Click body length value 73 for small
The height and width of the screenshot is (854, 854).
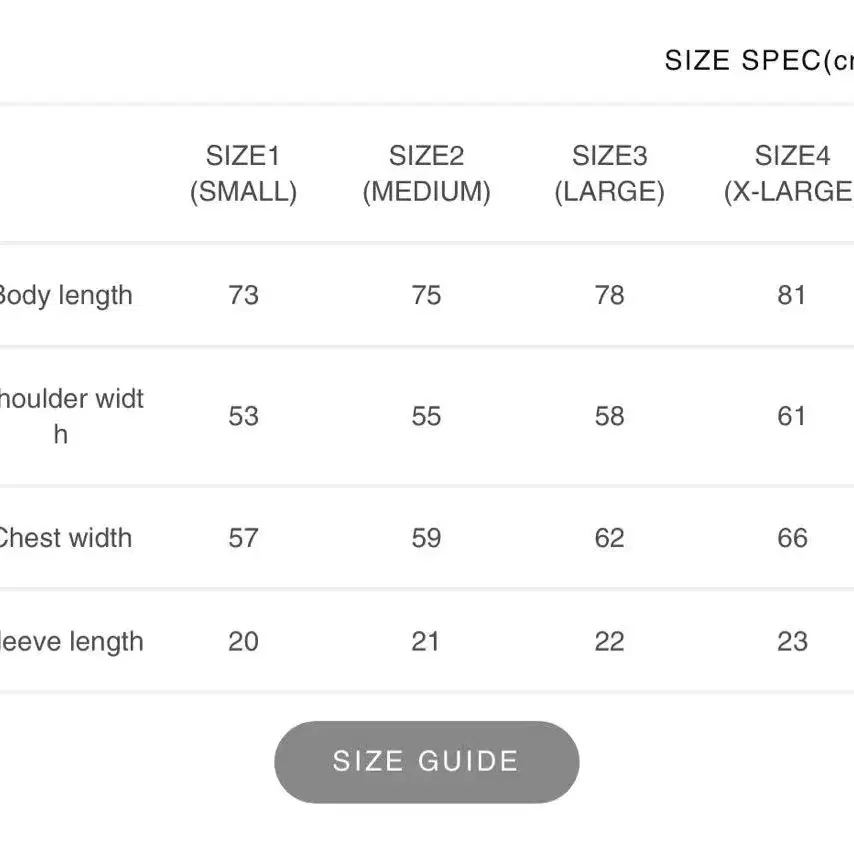pyautogui.click(x=243, y=295)
